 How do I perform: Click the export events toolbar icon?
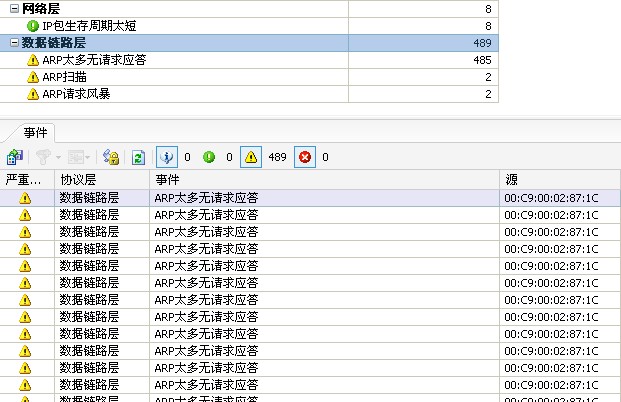pyautogui.click(x=15, y=157)
